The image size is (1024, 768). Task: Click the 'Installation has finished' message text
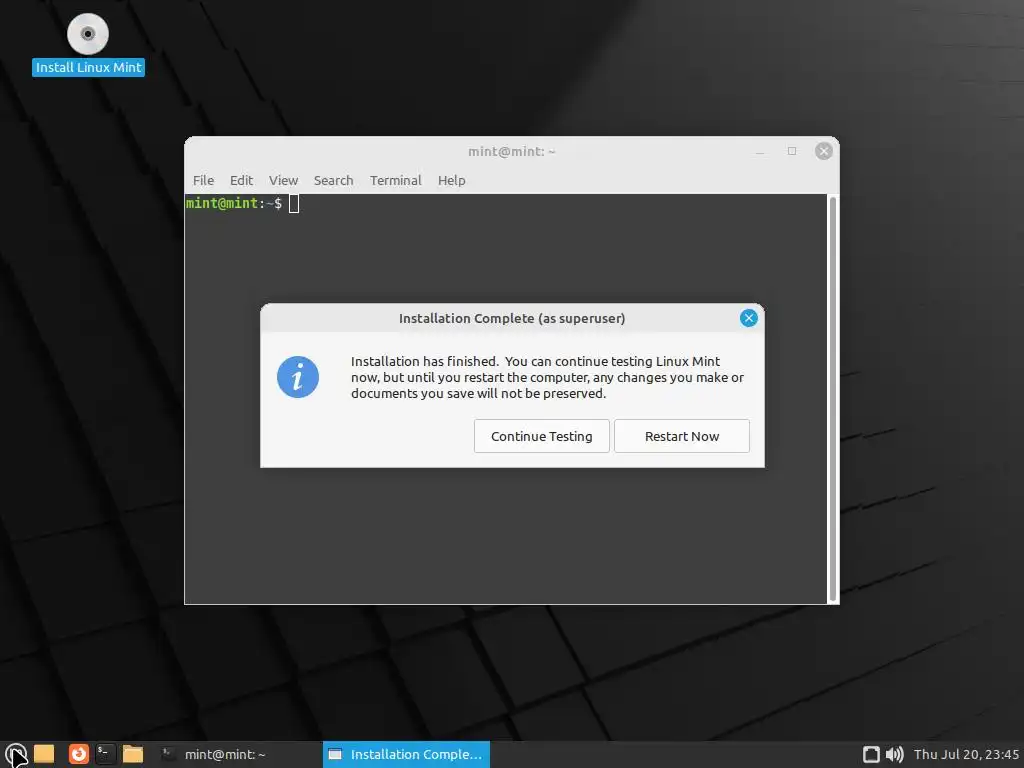point(547,377)
